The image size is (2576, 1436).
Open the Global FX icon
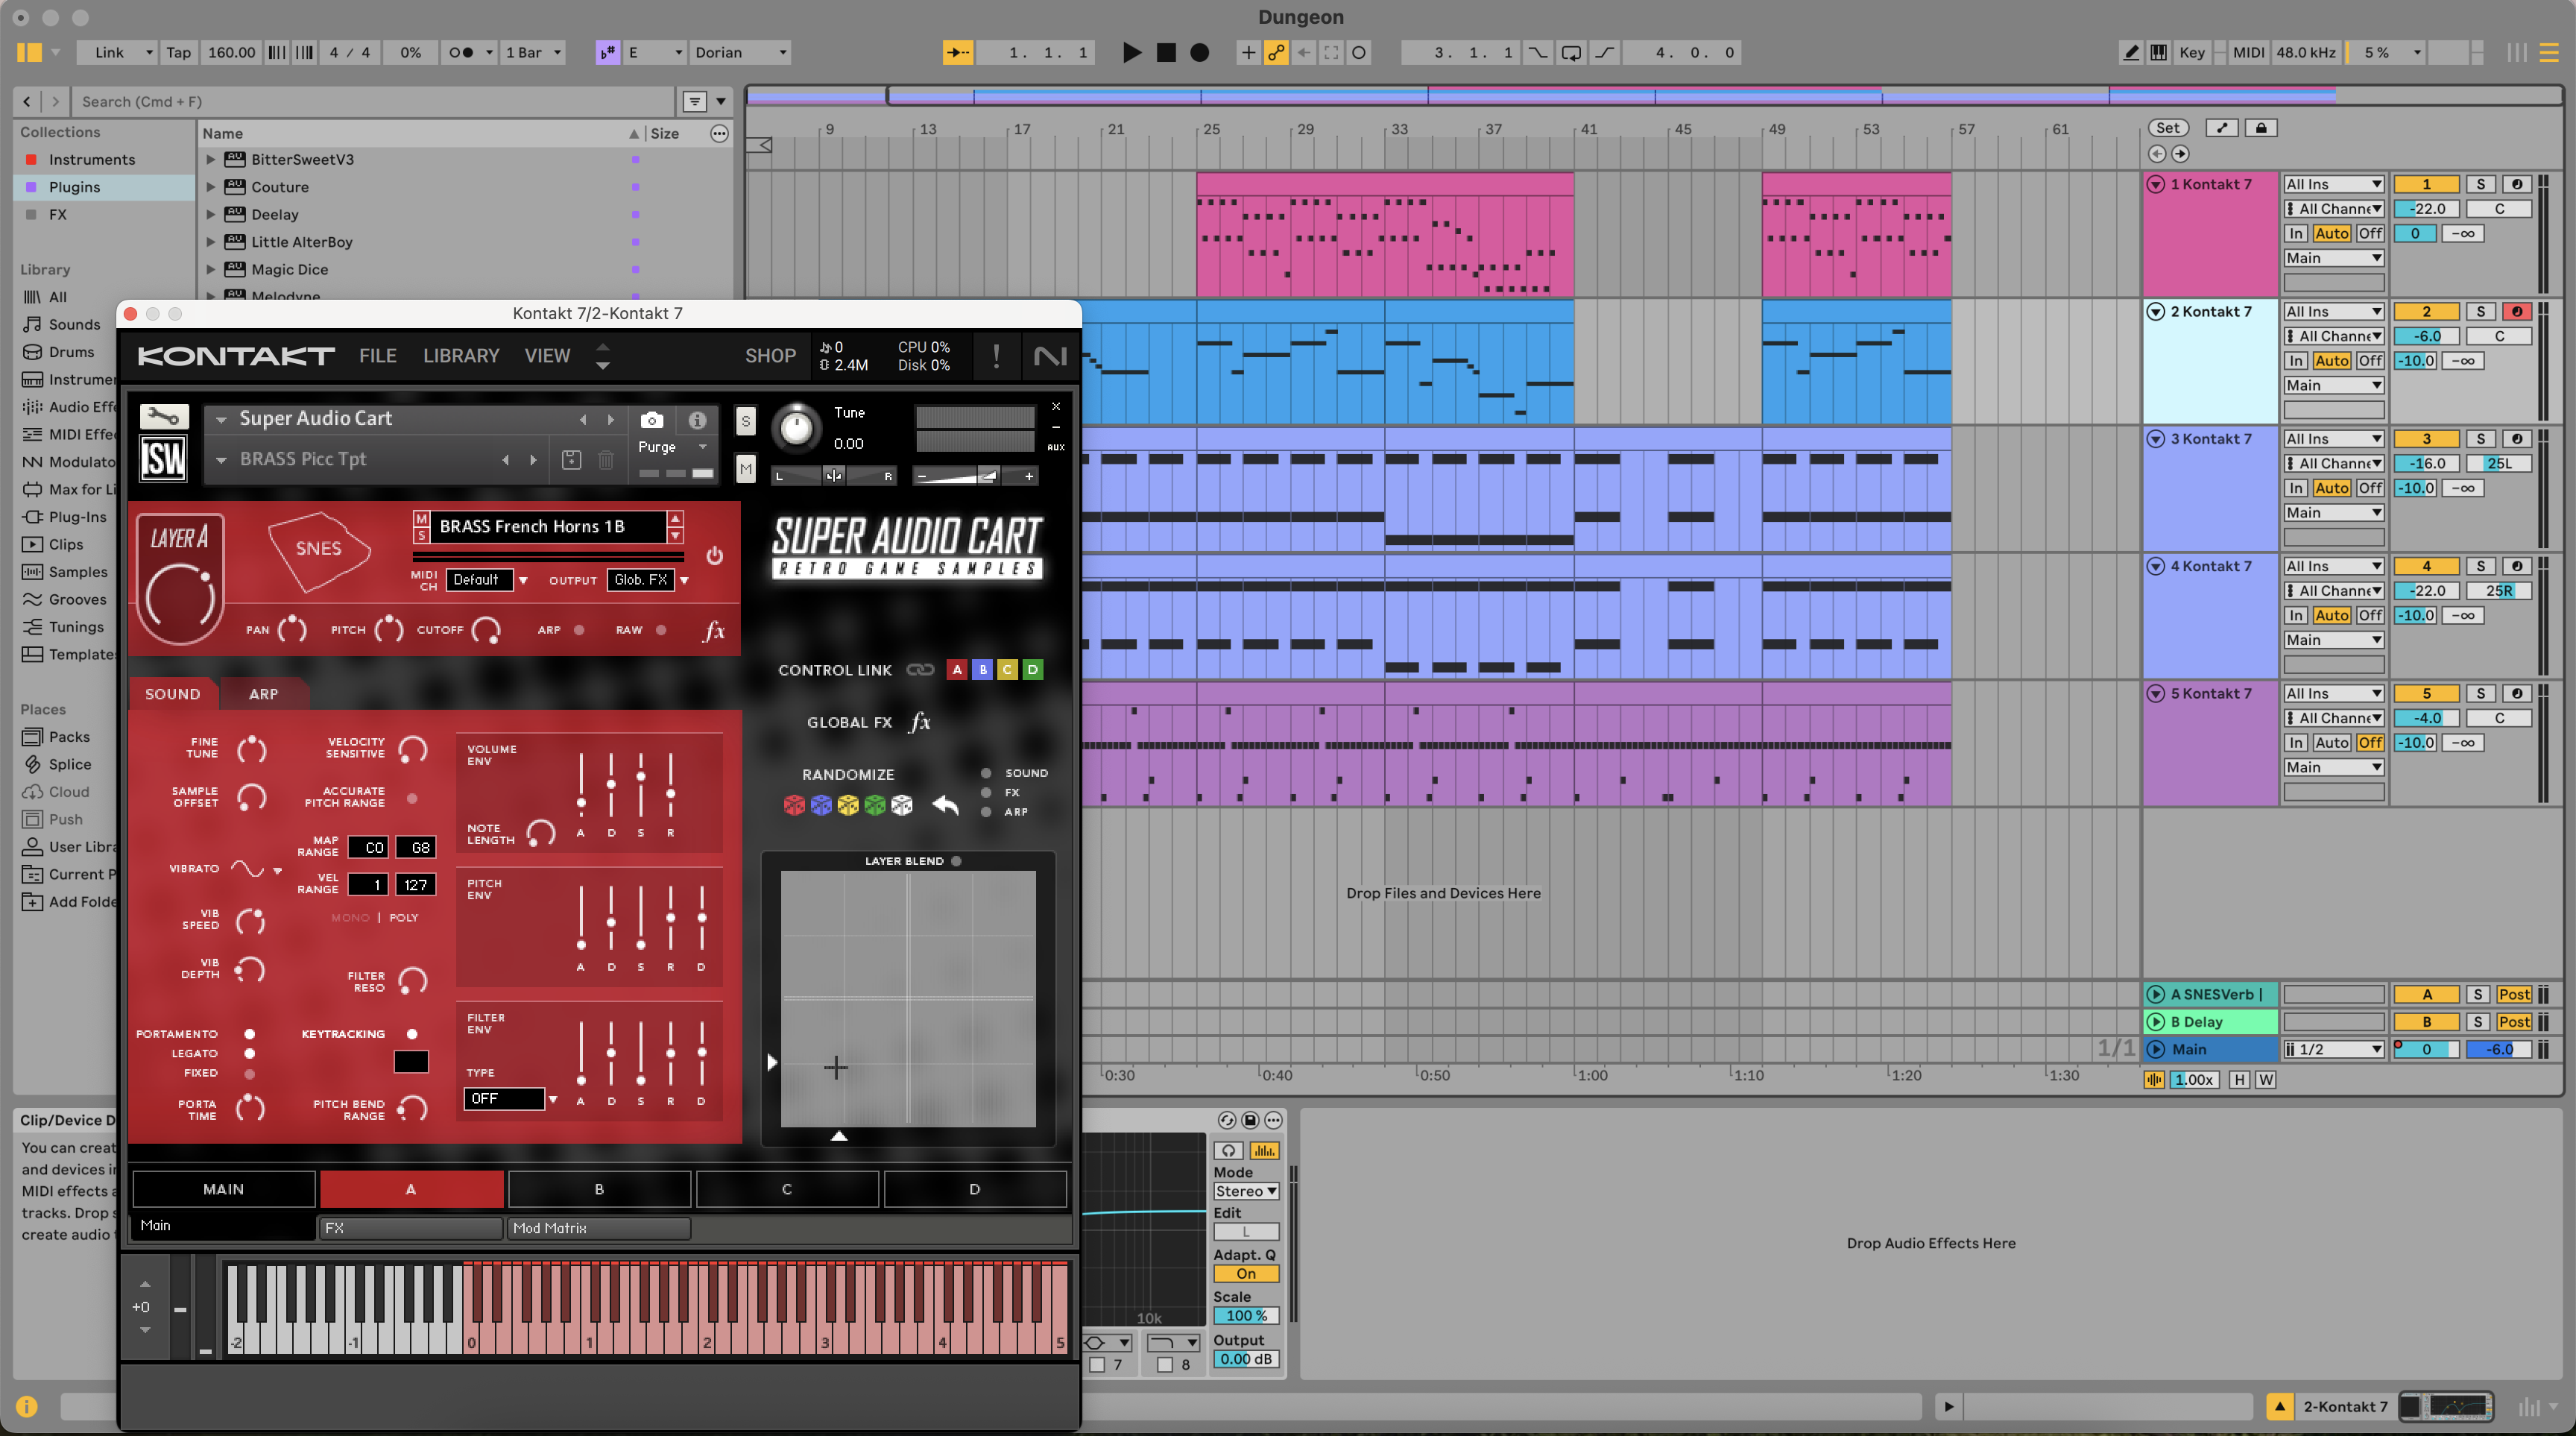(x=920, y=722)
